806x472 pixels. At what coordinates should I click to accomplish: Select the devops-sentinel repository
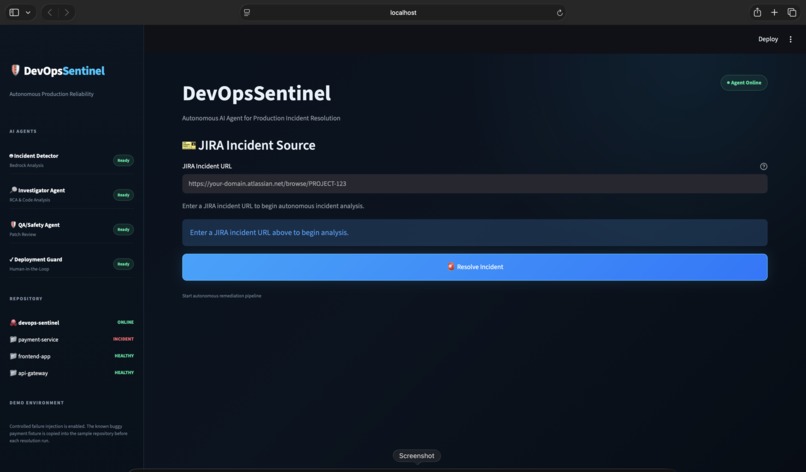point(39,323)
